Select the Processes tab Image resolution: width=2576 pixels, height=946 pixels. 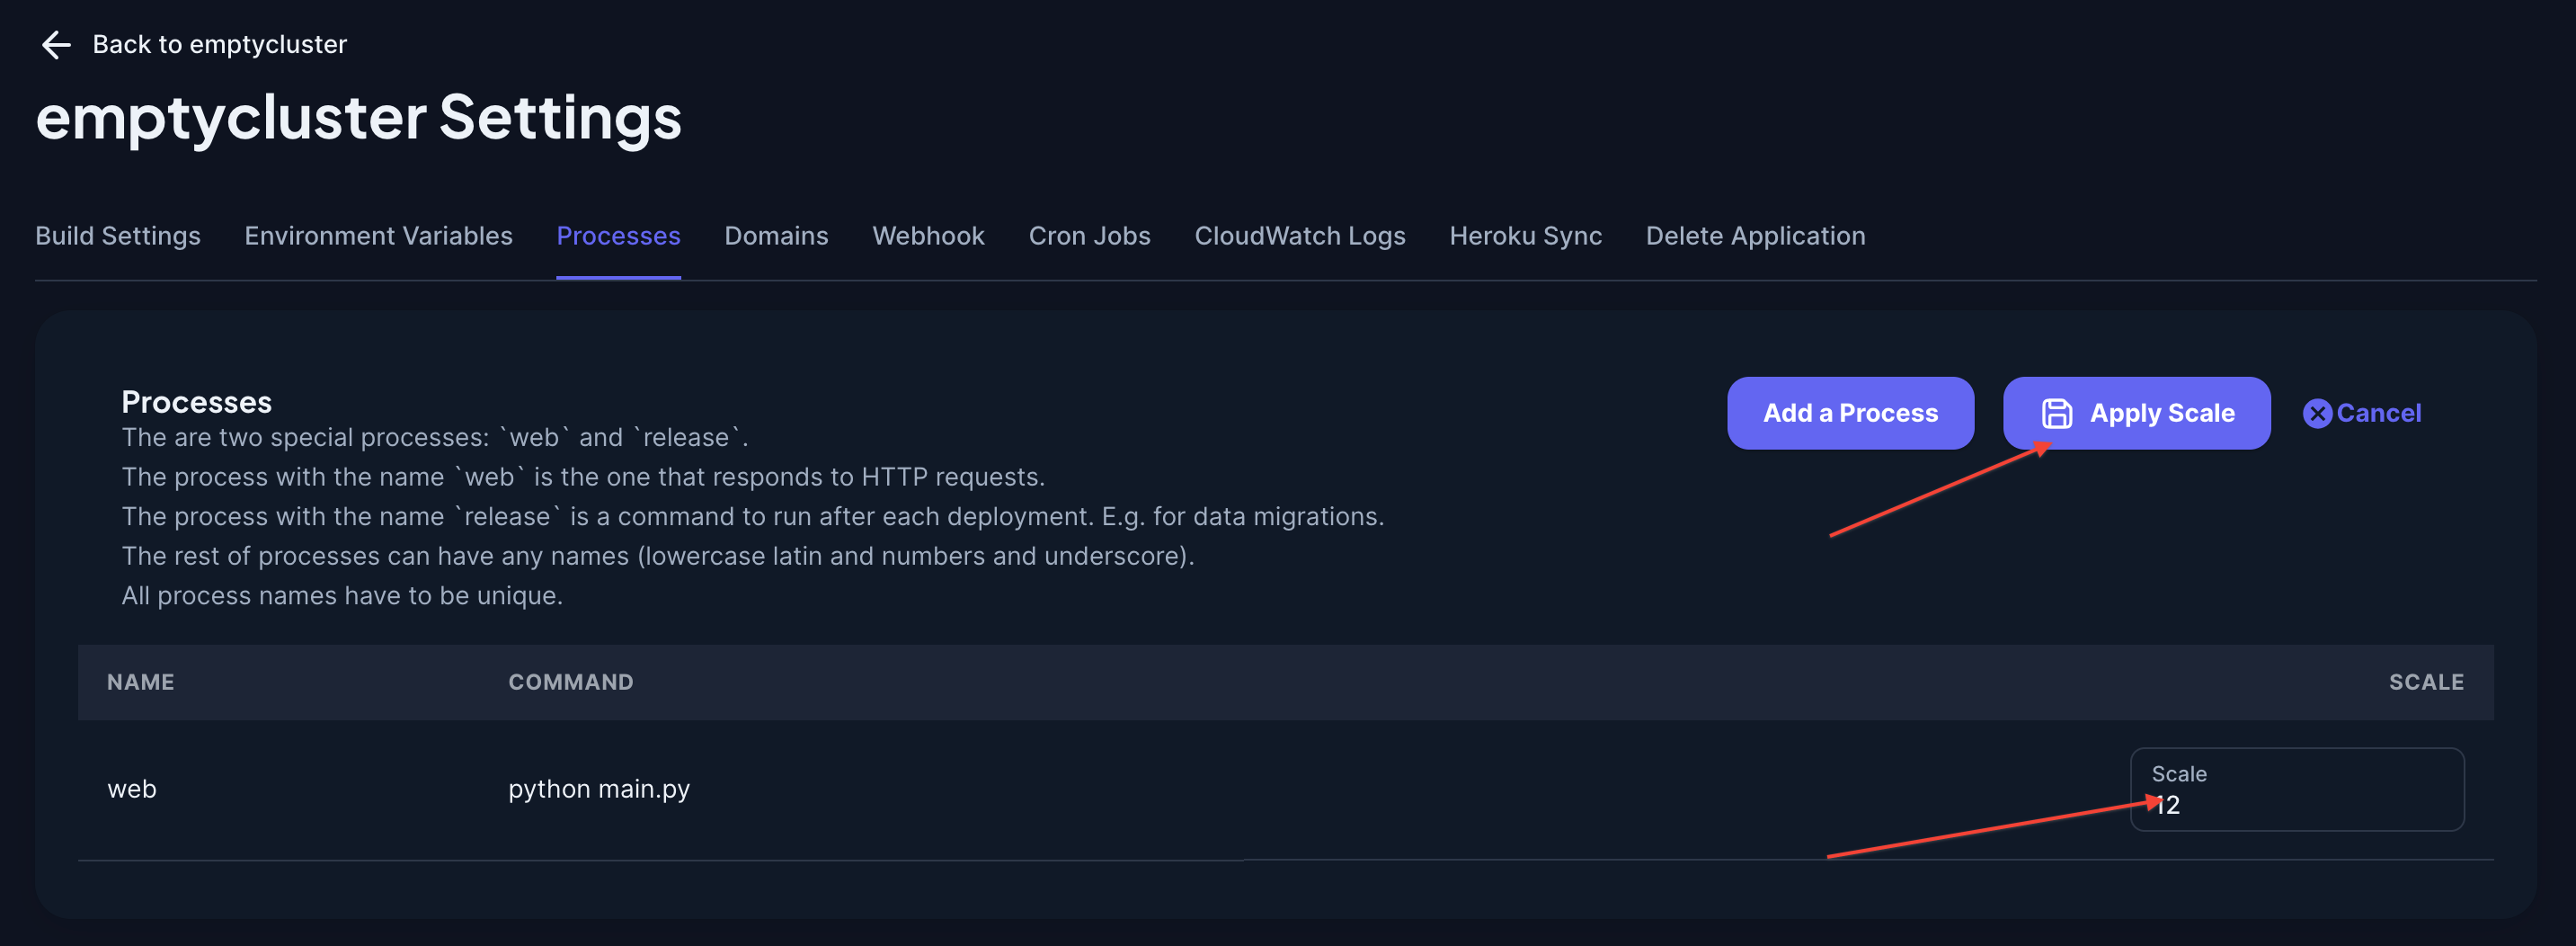coord(618,236)
